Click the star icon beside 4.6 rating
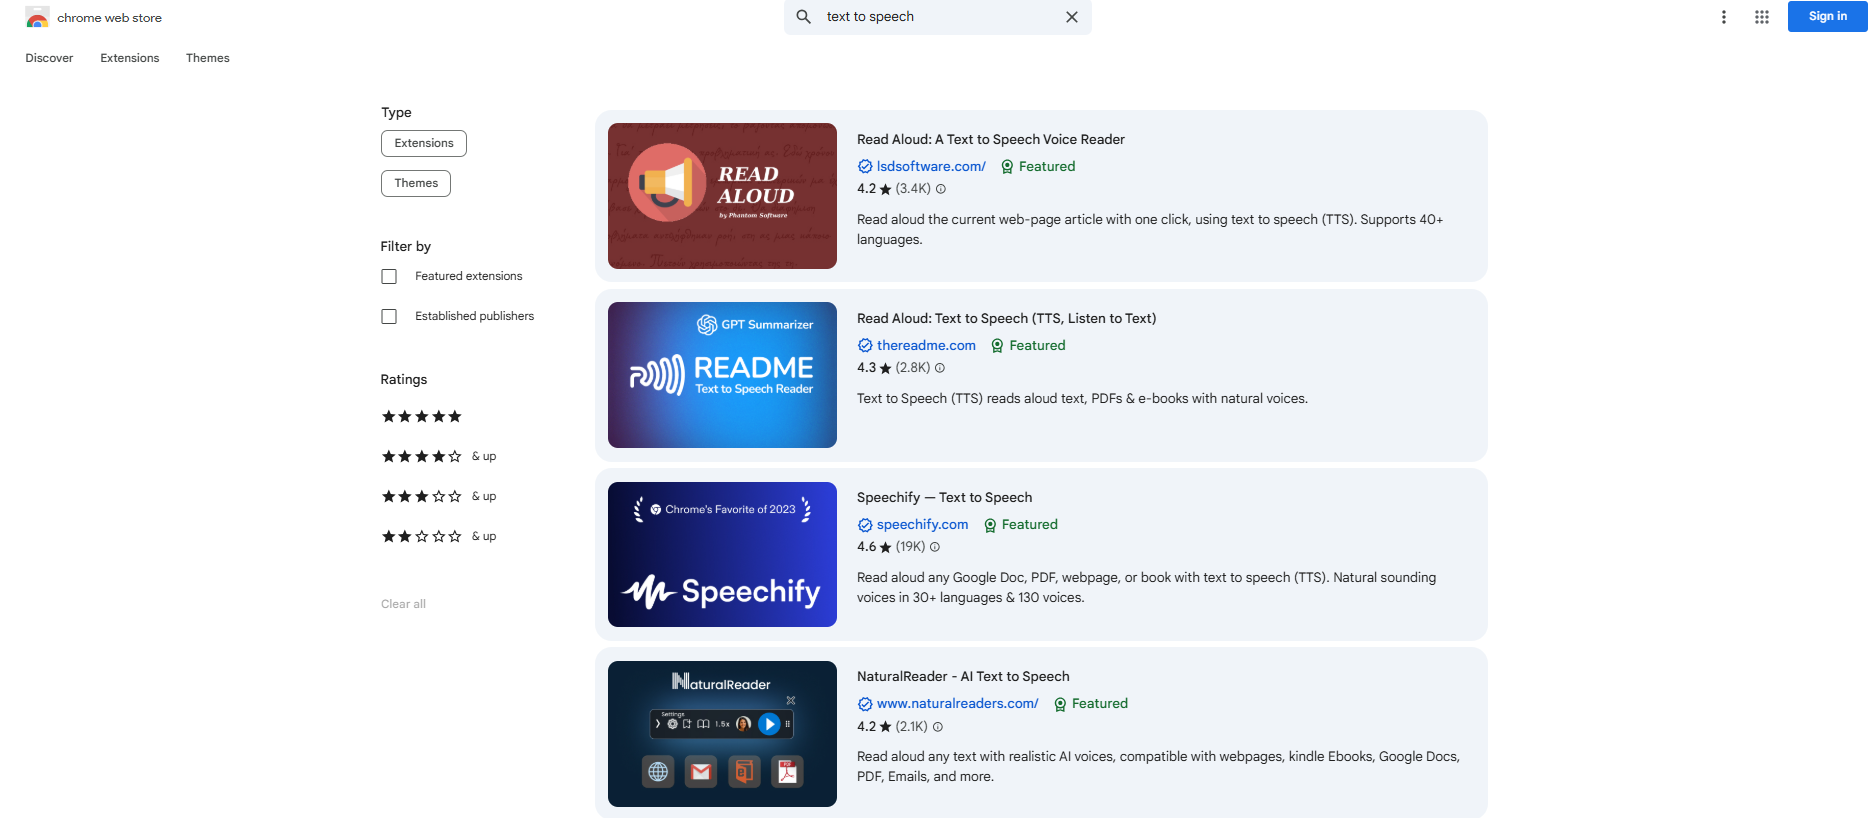The height and width of the screenshot is (818, 1872). tap(885, 547)
